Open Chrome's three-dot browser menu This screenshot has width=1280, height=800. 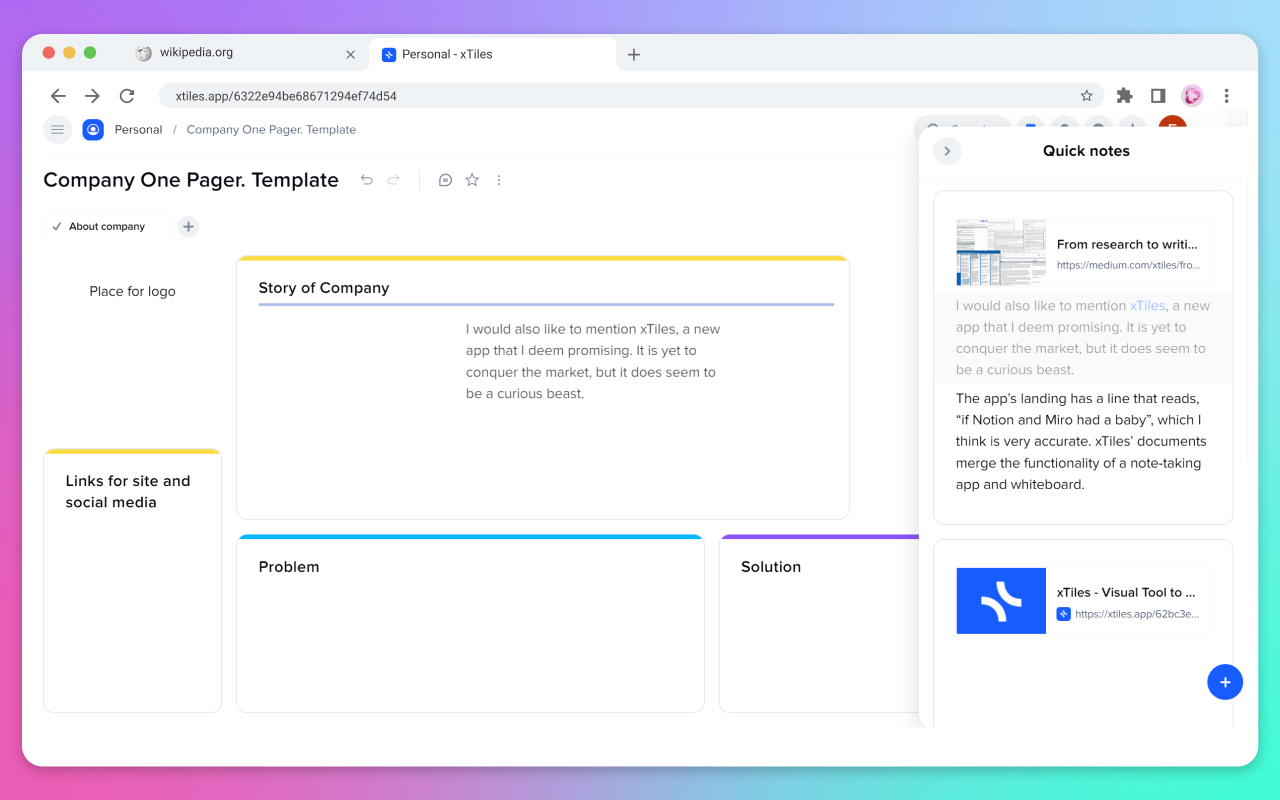(x=1227, y=95)
